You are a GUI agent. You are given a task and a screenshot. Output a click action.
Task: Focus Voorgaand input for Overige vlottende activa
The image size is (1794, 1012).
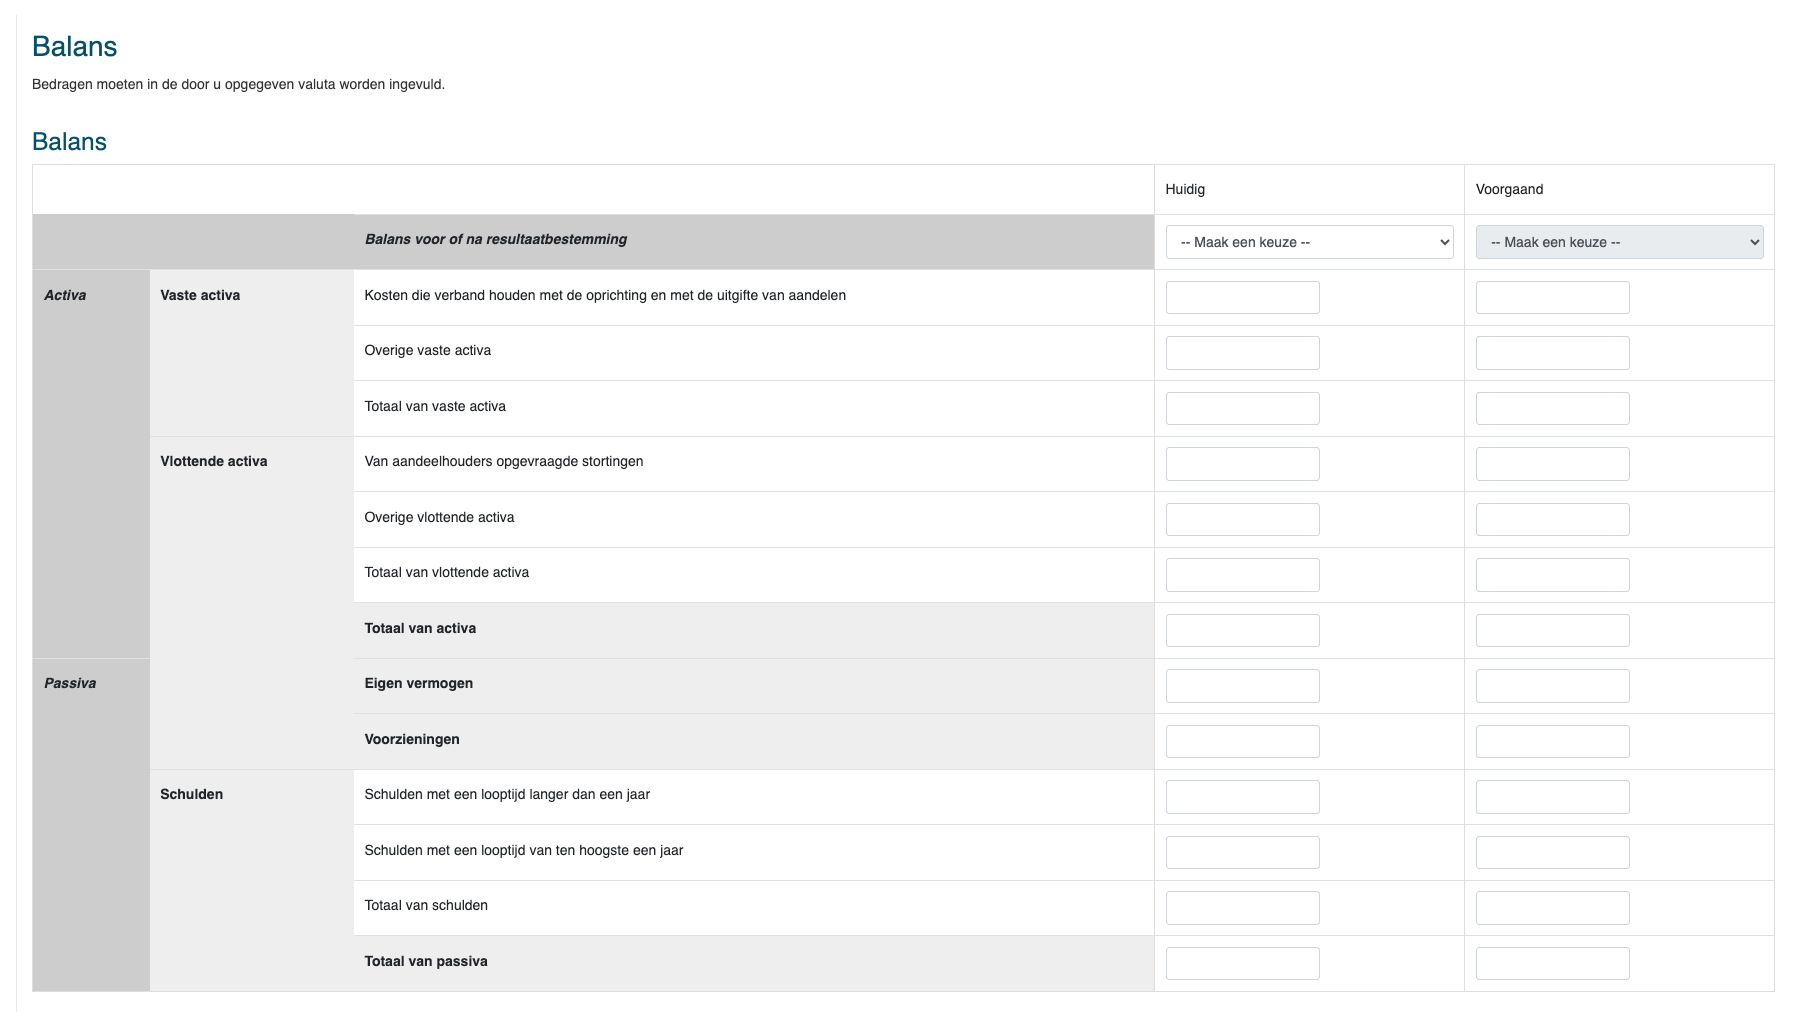pyautogui.click(x=1552, y=519)
